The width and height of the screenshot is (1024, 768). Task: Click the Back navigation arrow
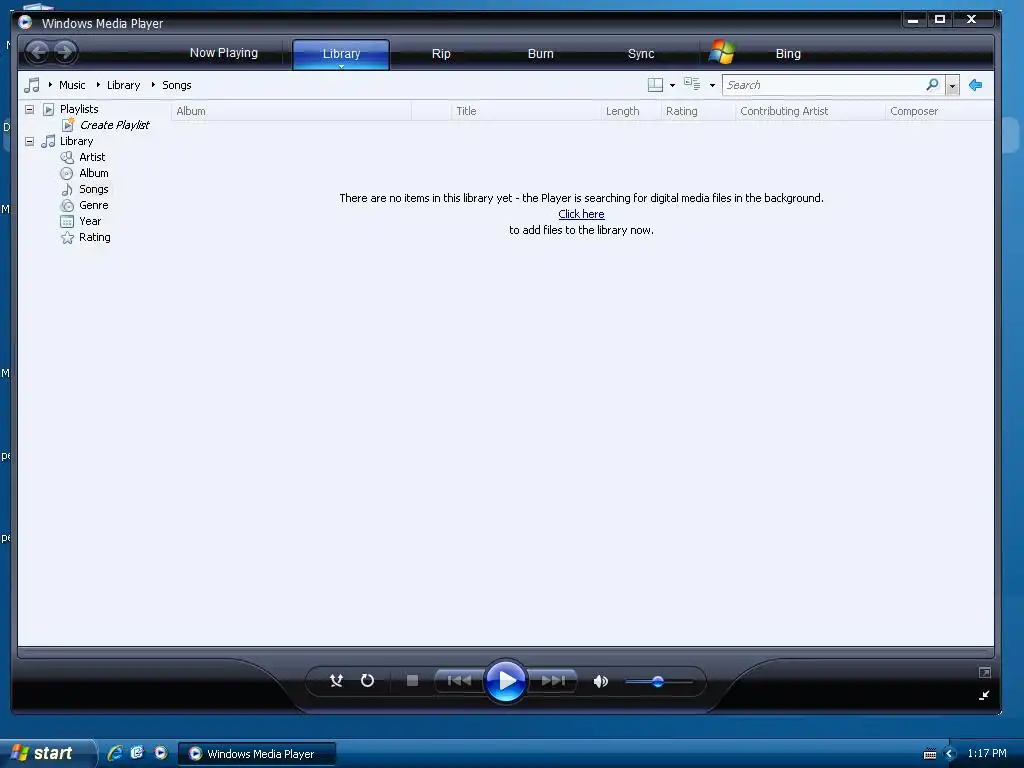point(38,52)
